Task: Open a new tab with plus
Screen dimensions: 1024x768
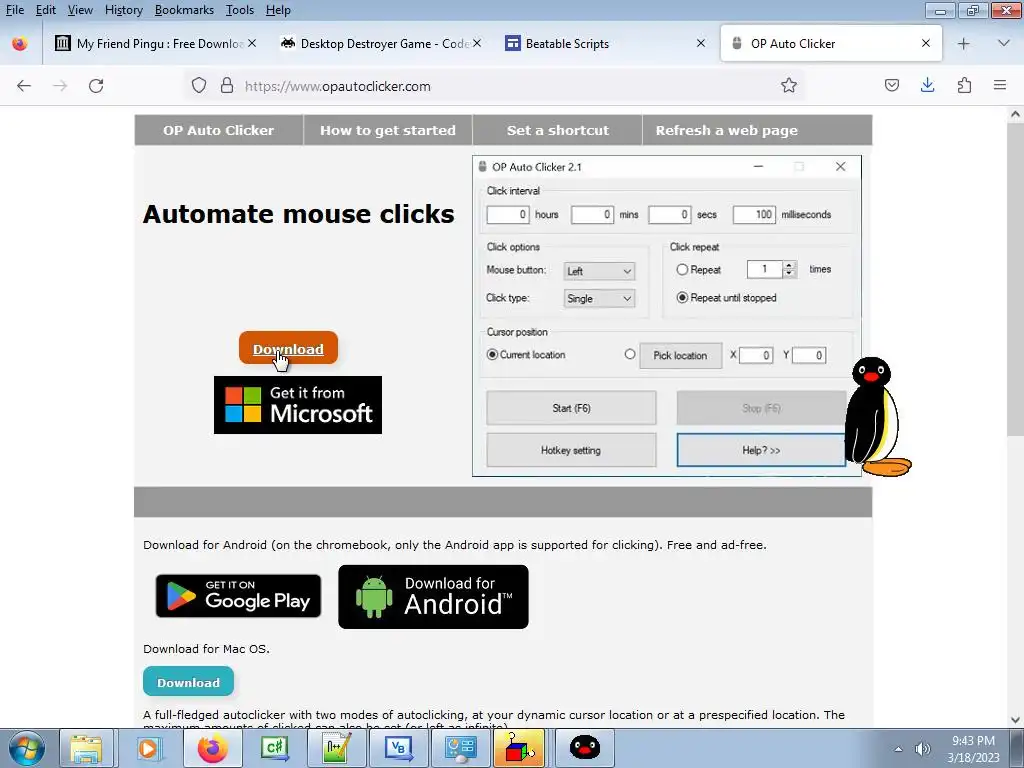Action: (963, 44)
